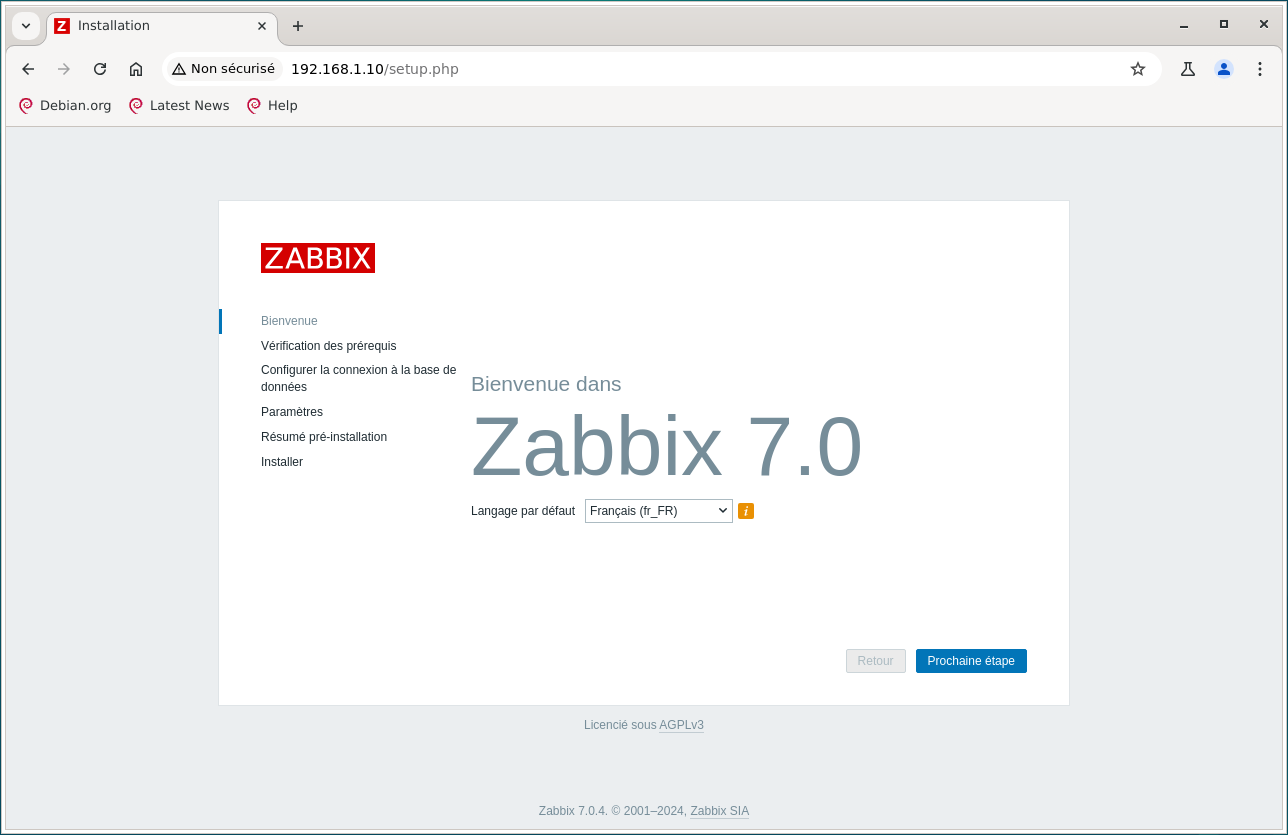Viewport: 1288px width, 835px height.
Task: Minimize the browser window
Action: click(1184, 25)
